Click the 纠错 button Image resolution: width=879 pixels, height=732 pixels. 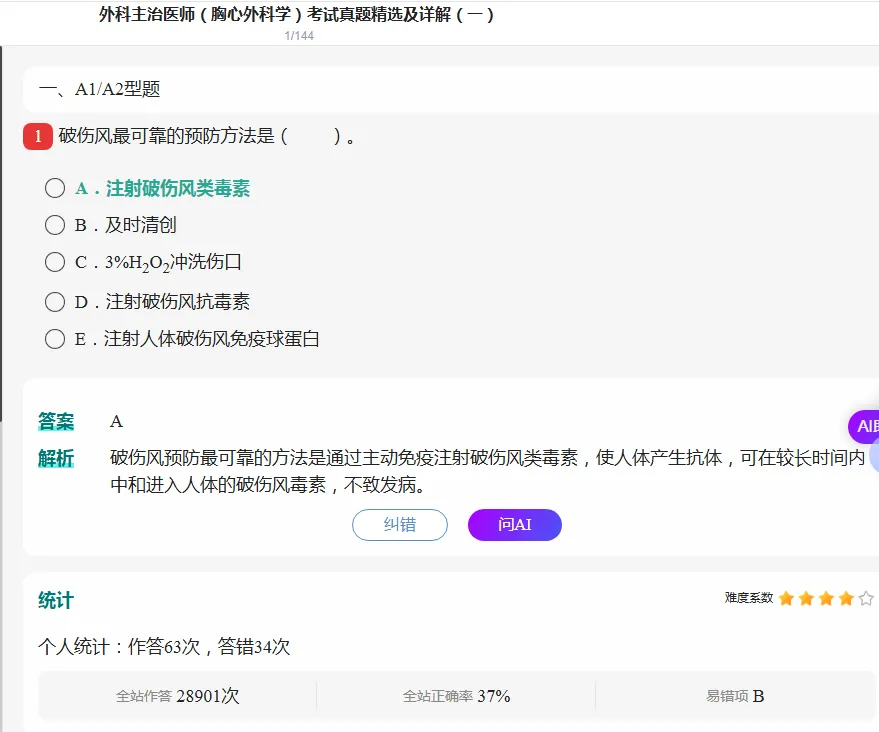click(400, 525)
